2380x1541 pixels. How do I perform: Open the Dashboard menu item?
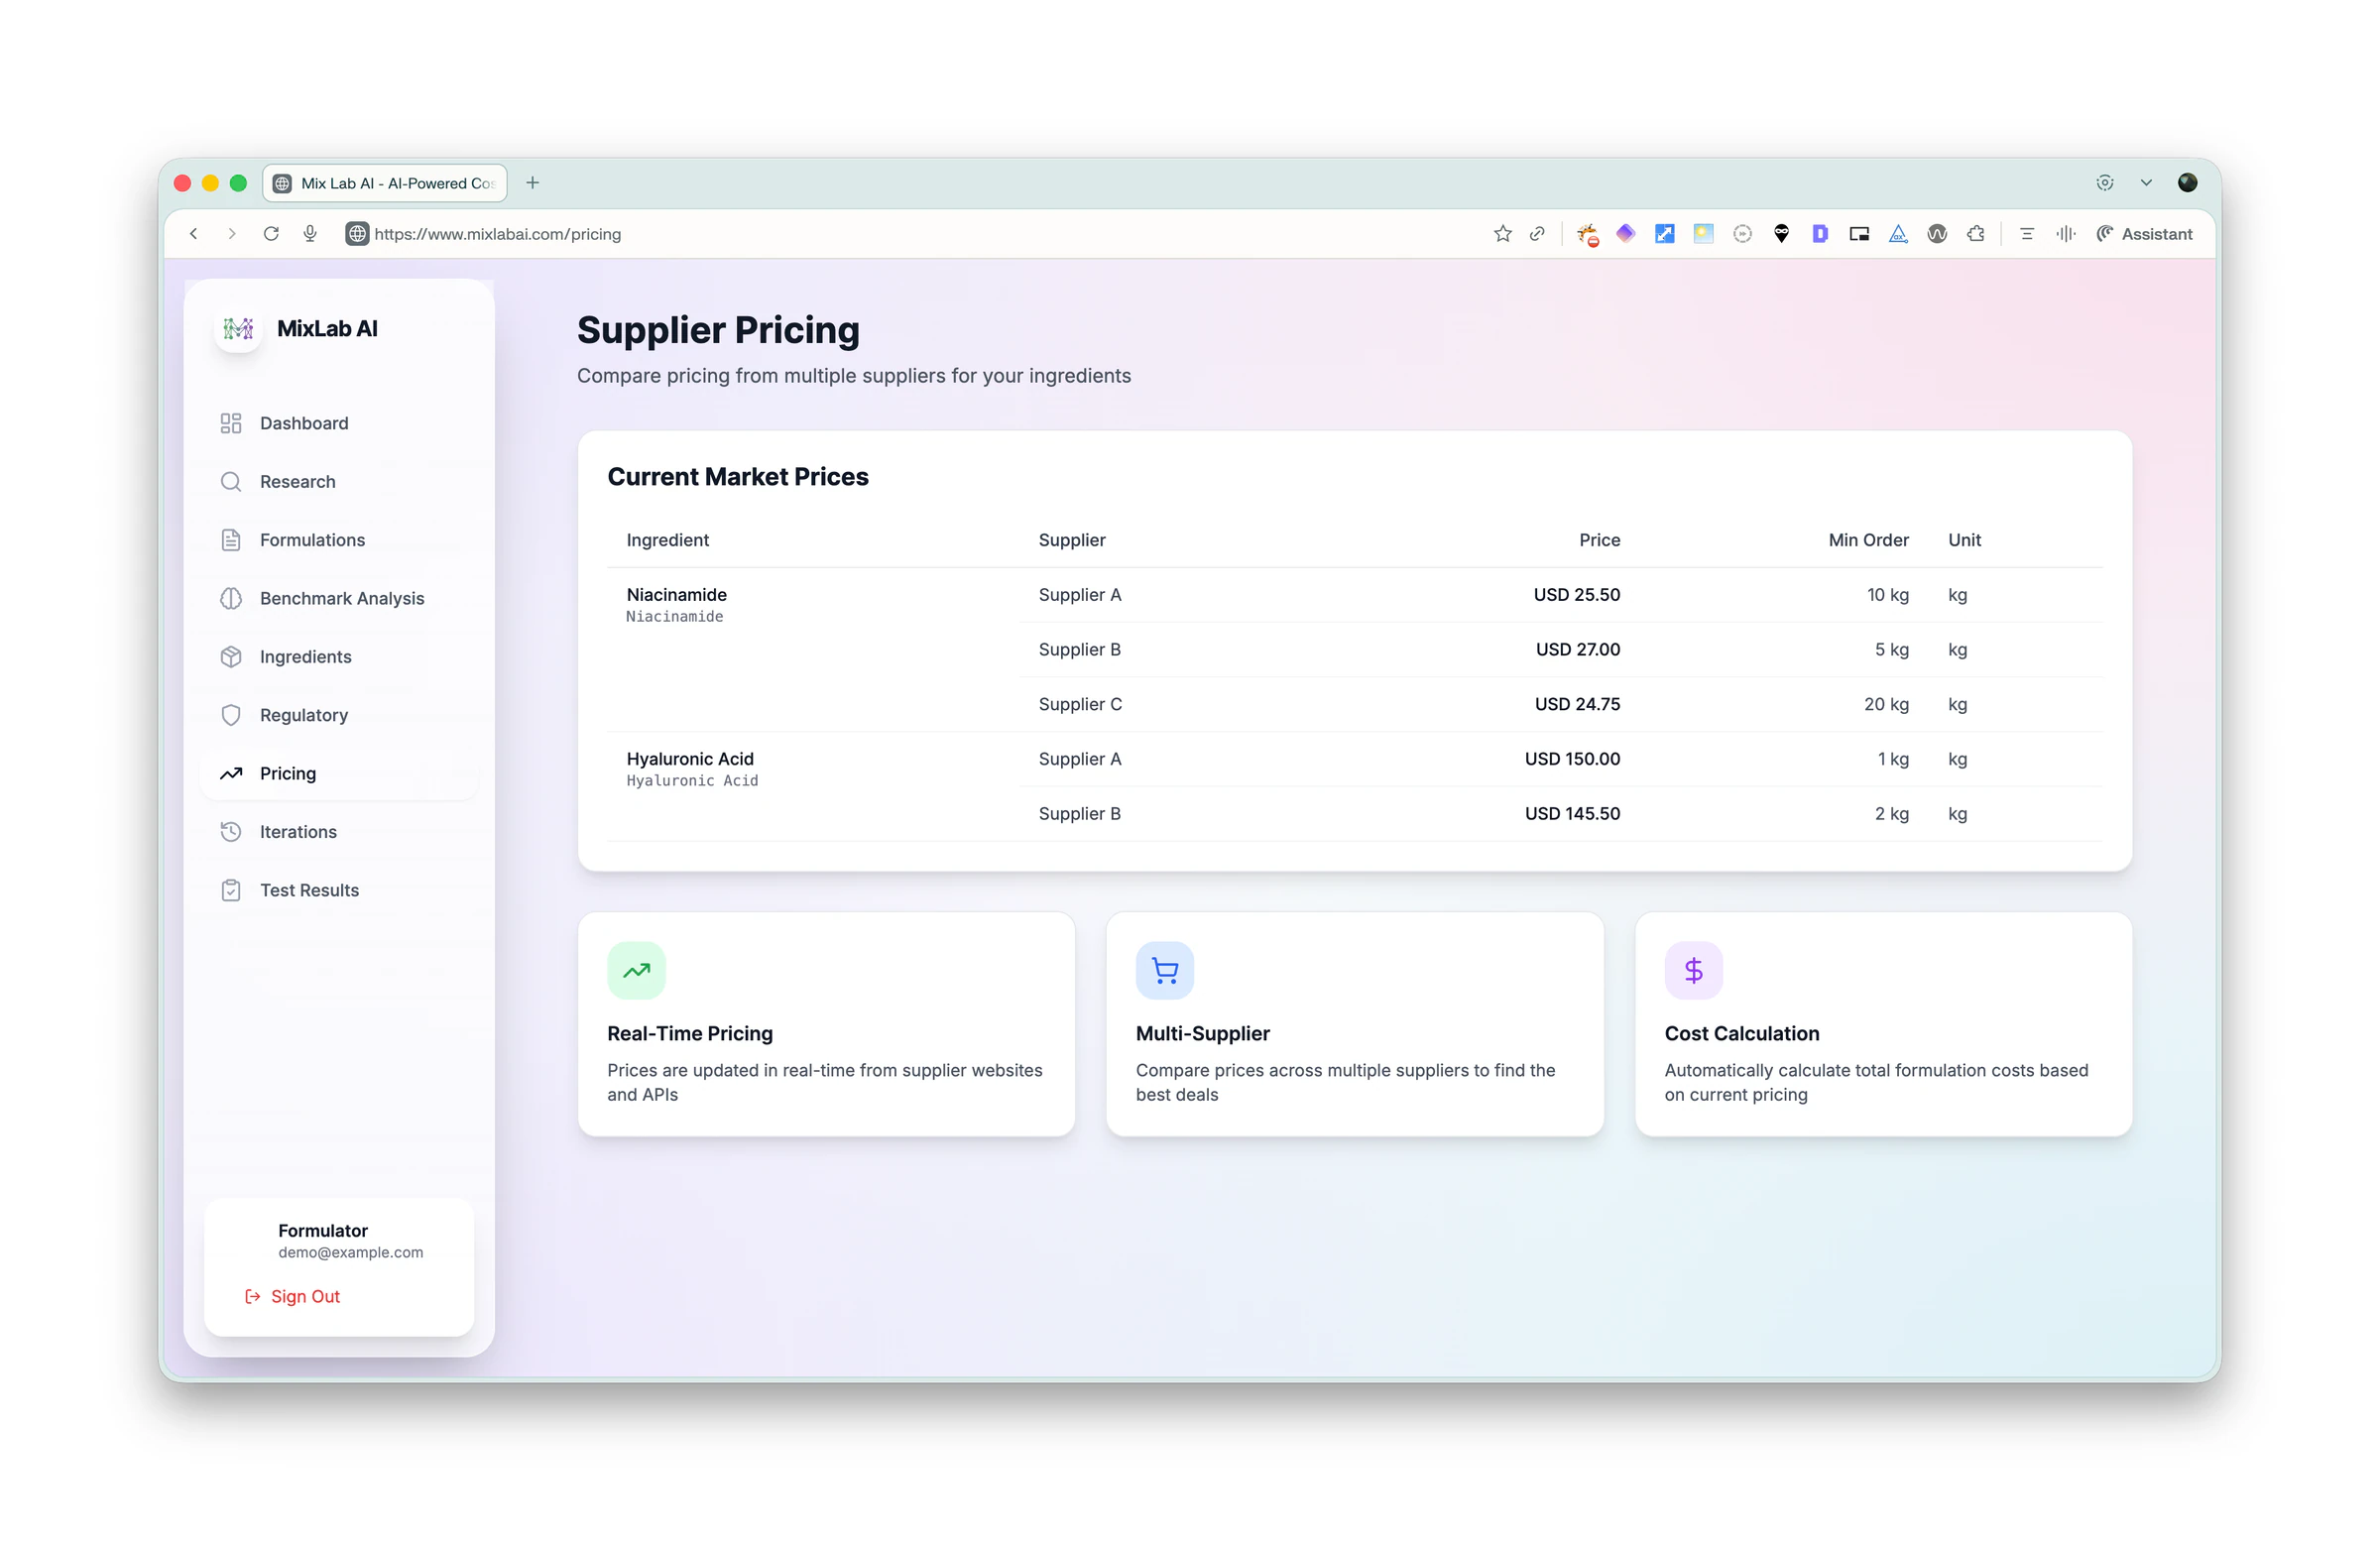[339, 423]
